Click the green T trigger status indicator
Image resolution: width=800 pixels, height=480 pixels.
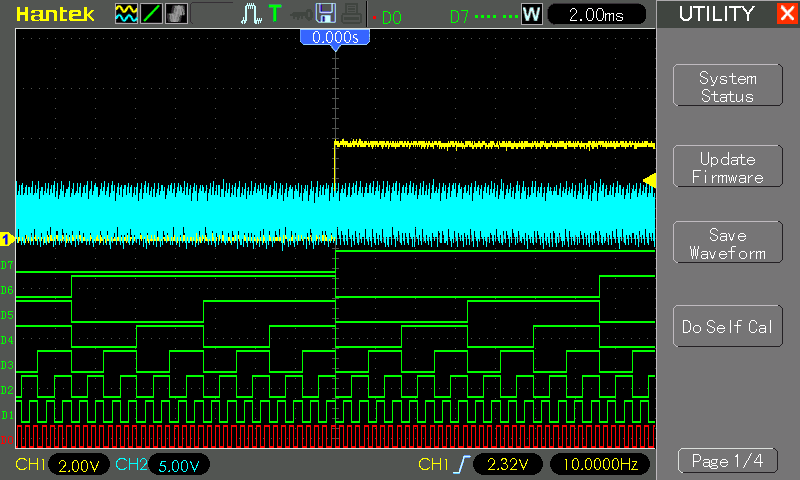pyautogui.click(x=275, y=13)
